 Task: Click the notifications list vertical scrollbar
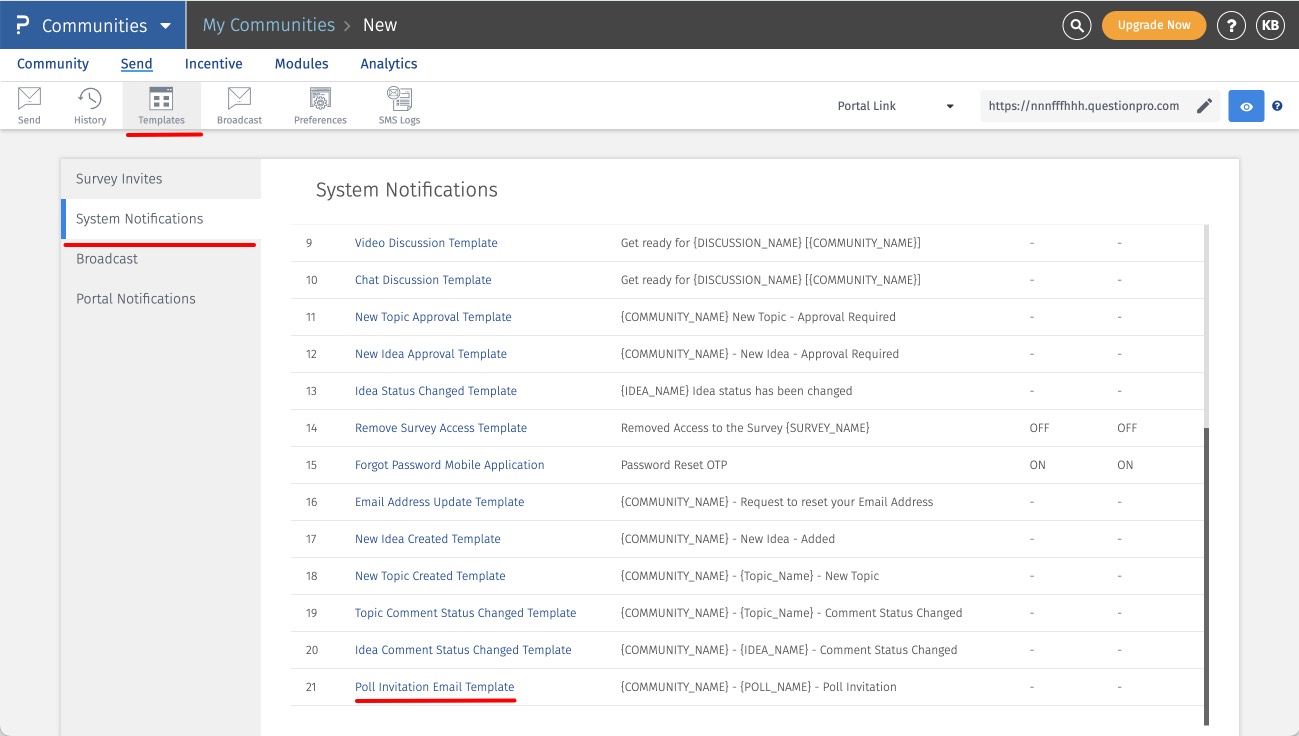[1206, 575]
